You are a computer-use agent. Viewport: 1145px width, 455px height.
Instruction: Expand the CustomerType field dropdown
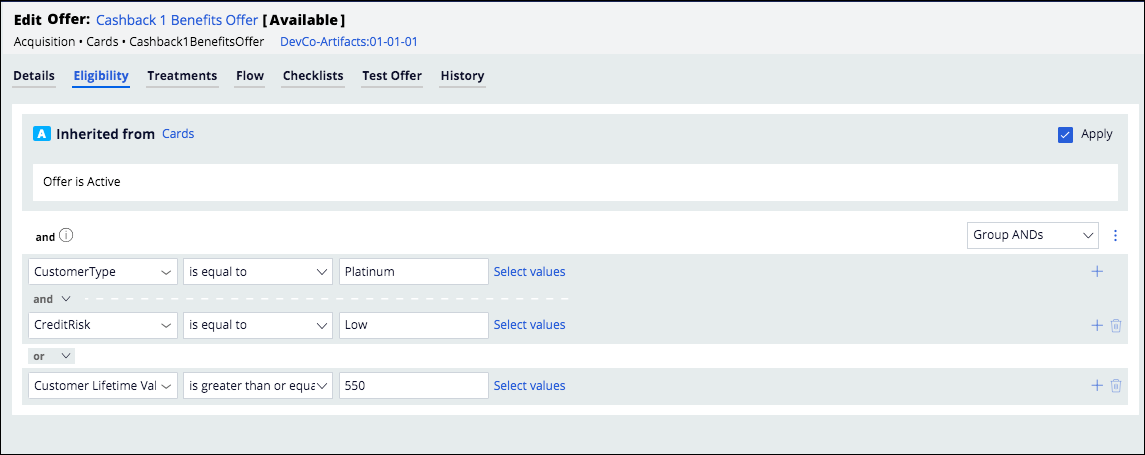103,271
